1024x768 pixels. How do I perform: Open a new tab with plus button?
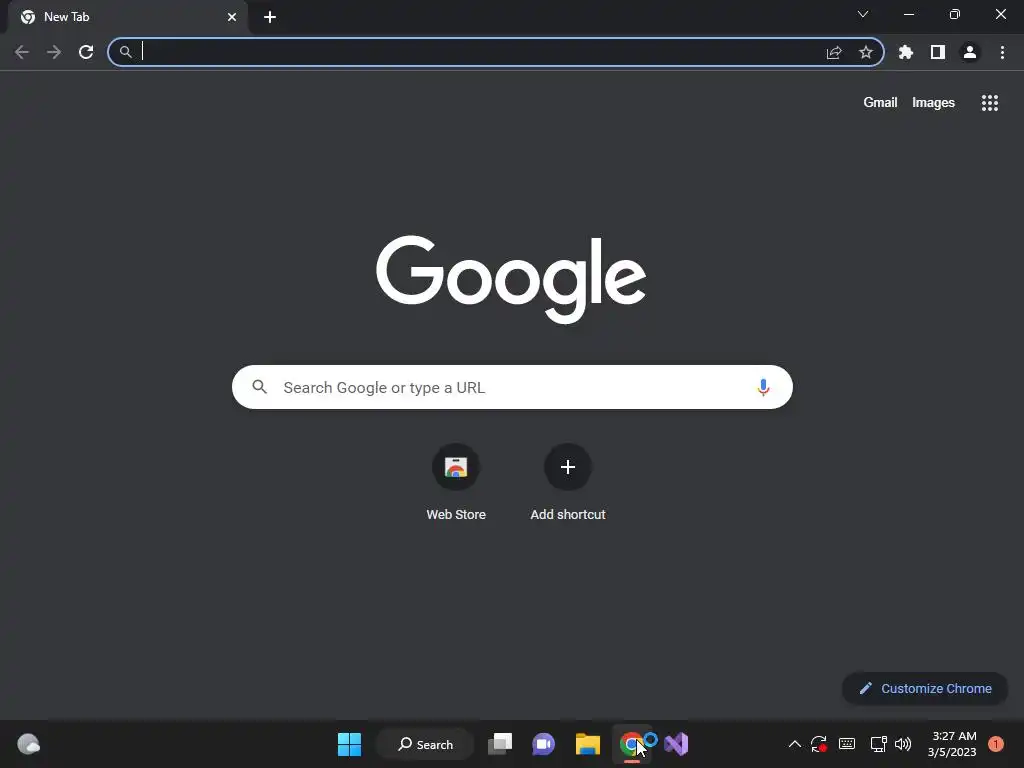(x=270, y=17)
